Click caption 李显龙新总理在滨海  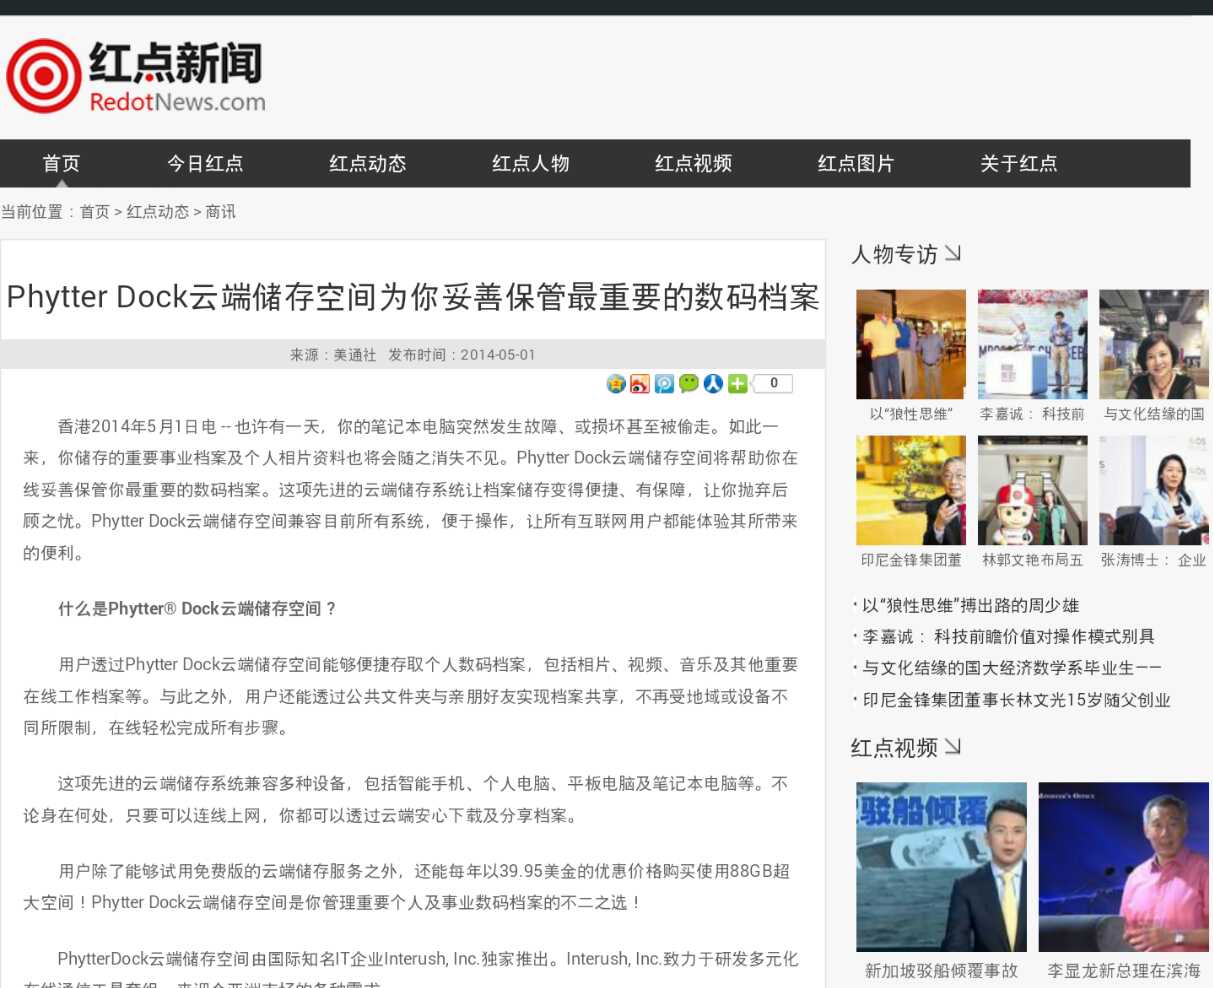pyautogui.click(x=1124, y=970)
